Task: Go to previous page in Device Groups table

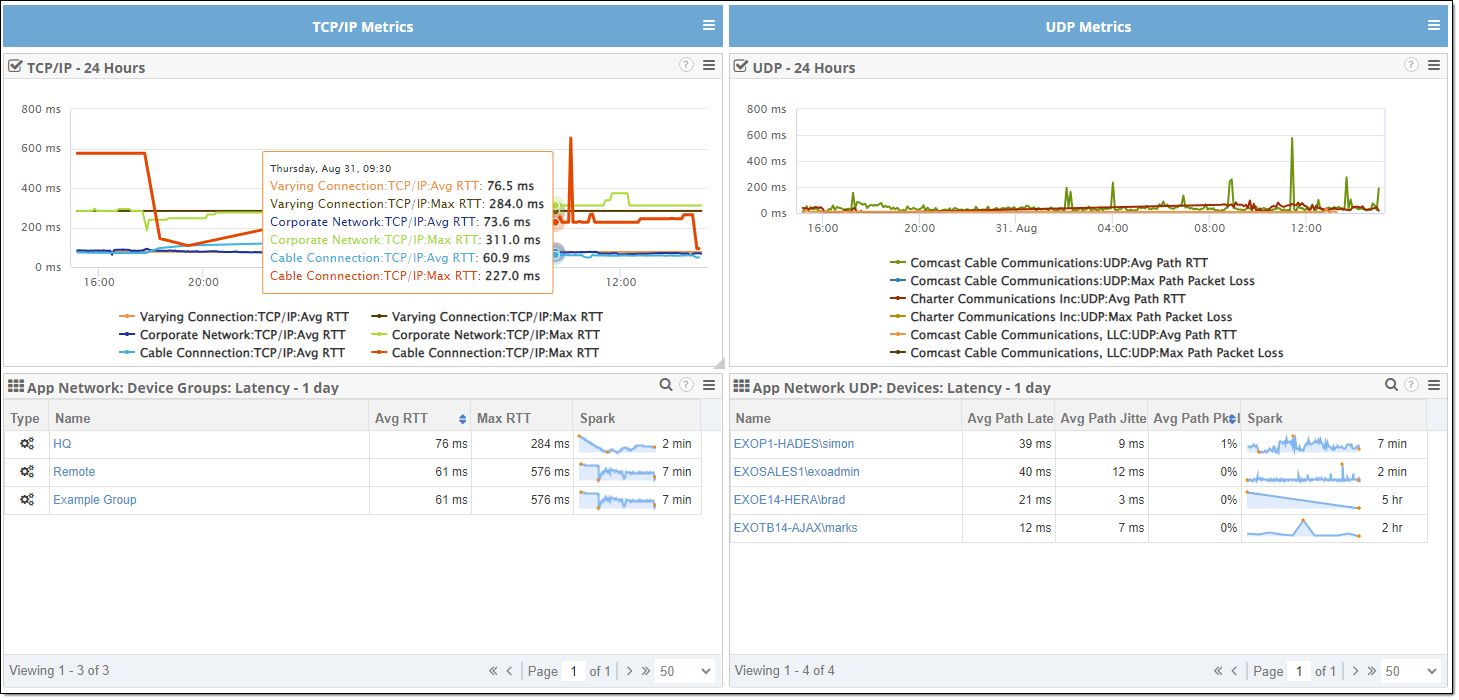Action: [x=509, y=671]
